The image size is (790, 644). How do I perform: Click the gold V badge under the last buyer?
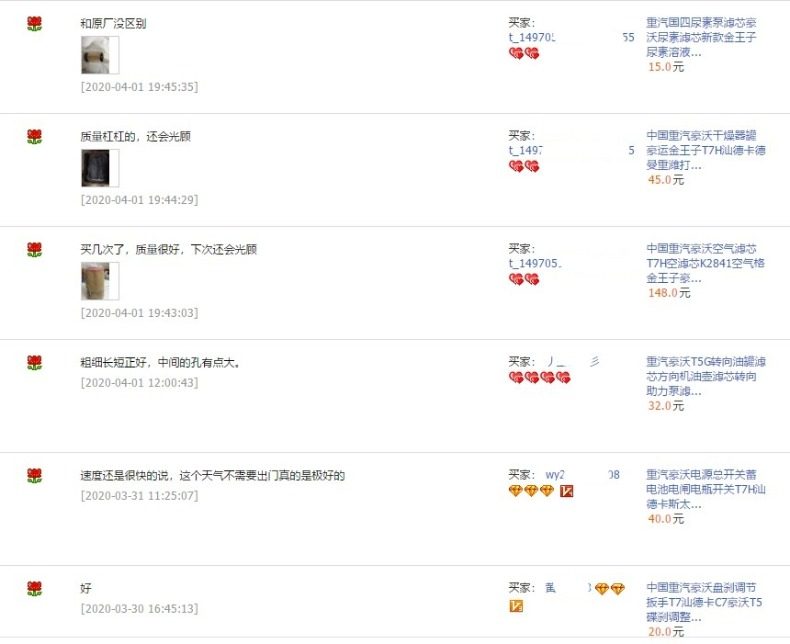516,606
